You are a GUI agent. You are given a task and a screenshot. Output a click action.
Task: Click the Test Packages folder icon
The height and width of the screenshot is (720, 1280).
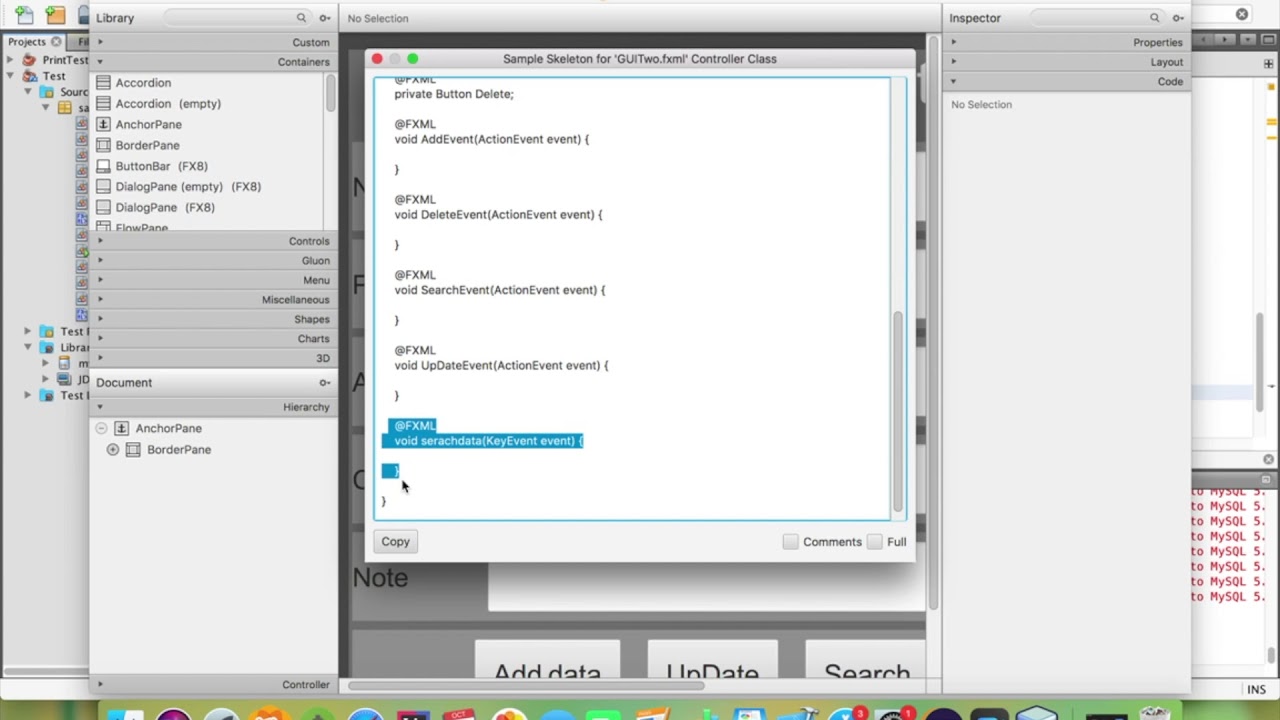point(47,331)
